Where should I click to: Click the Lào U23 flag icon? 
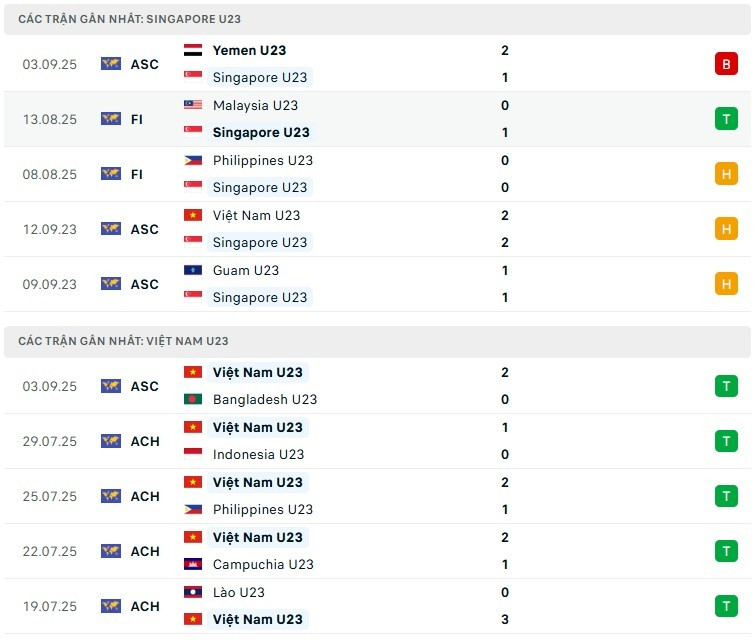[x=193, y=592]
